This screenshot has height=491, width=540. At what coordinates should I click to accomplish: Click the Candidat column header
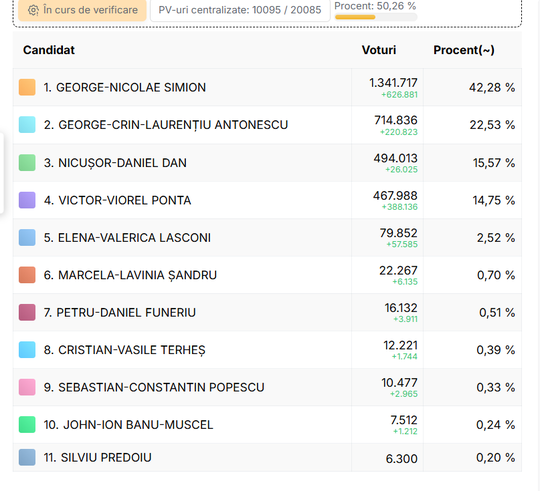point(49,50)
